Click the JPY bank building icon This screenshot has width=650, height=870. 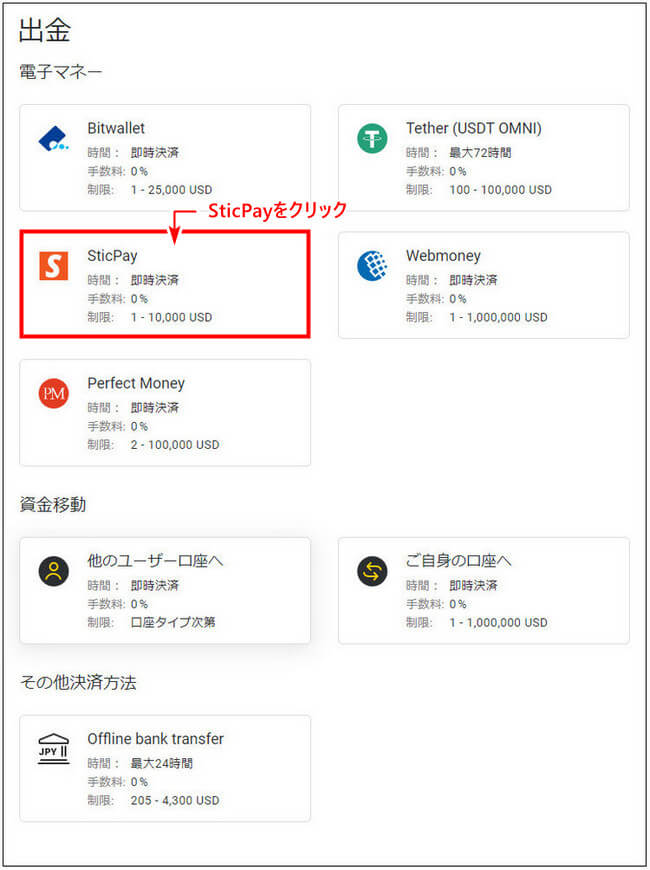pos(54,749)
